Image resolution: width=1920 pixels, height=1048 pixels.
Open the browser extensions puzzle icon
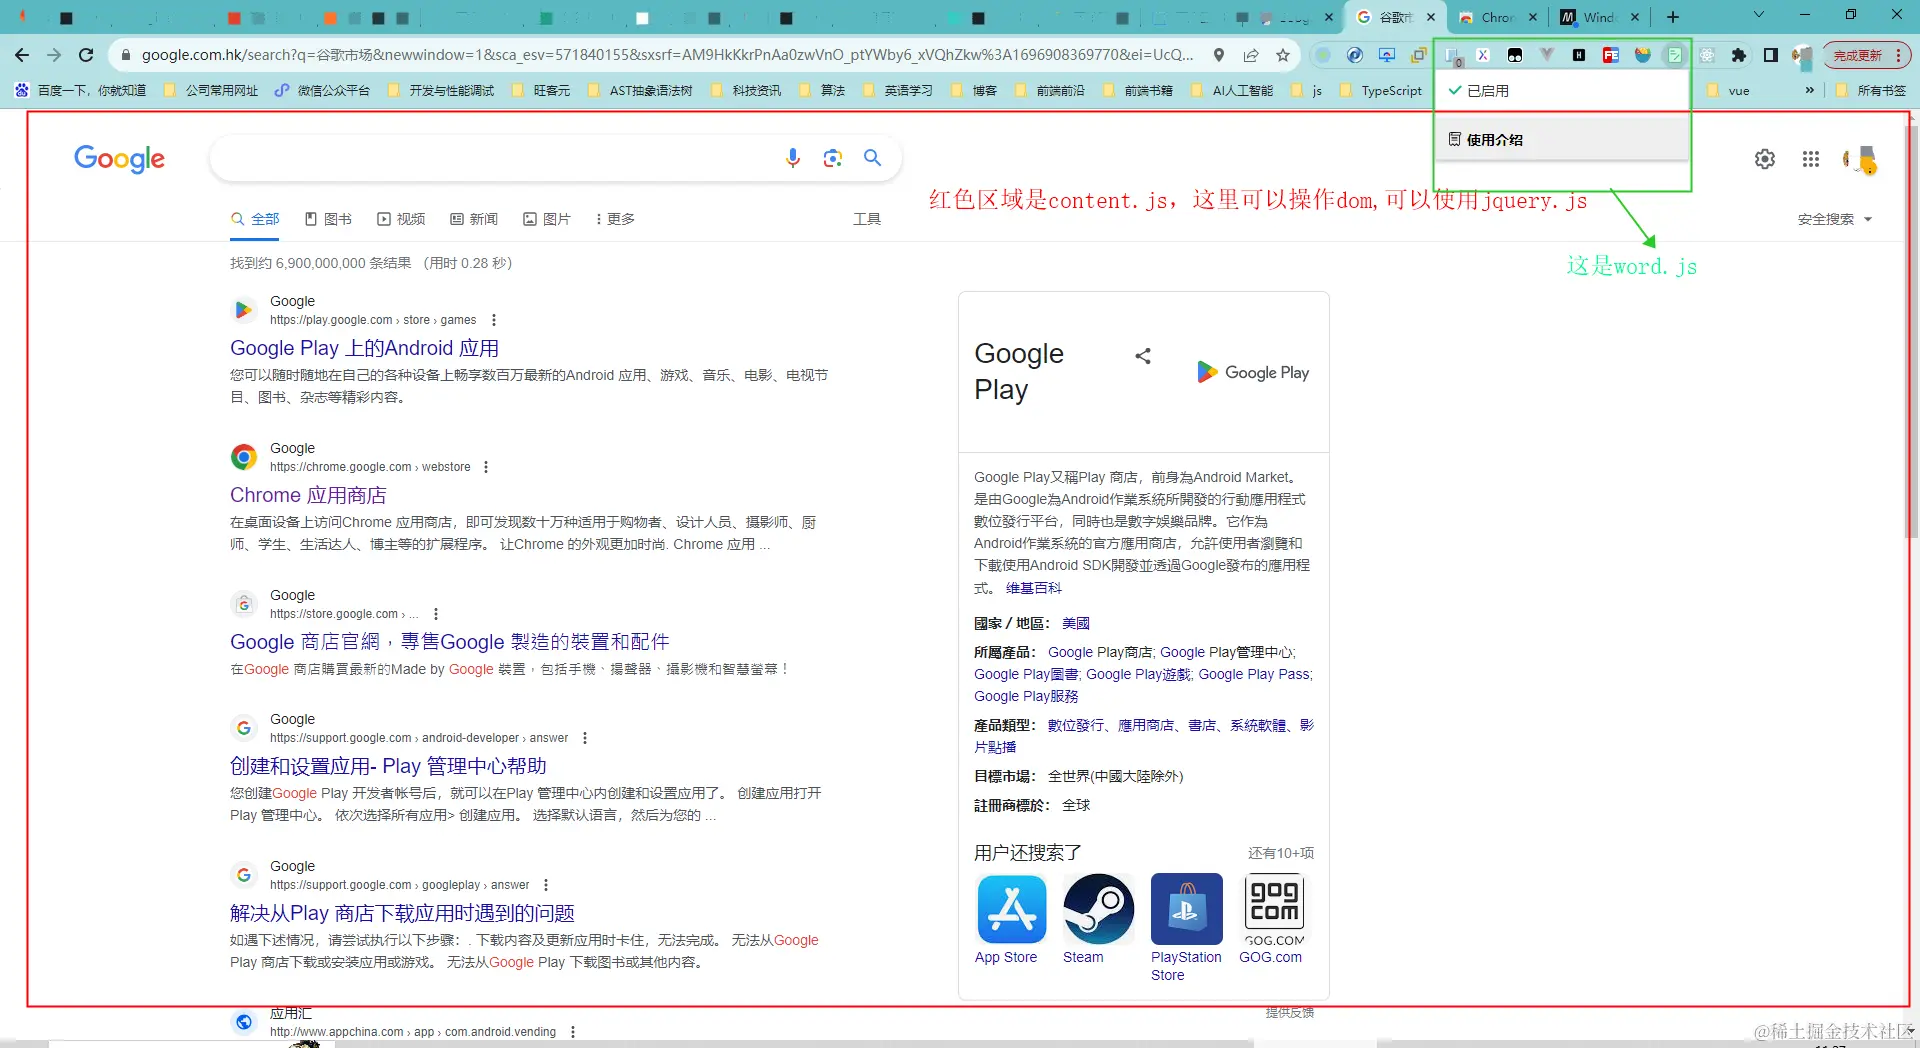tap(1740, 55)
